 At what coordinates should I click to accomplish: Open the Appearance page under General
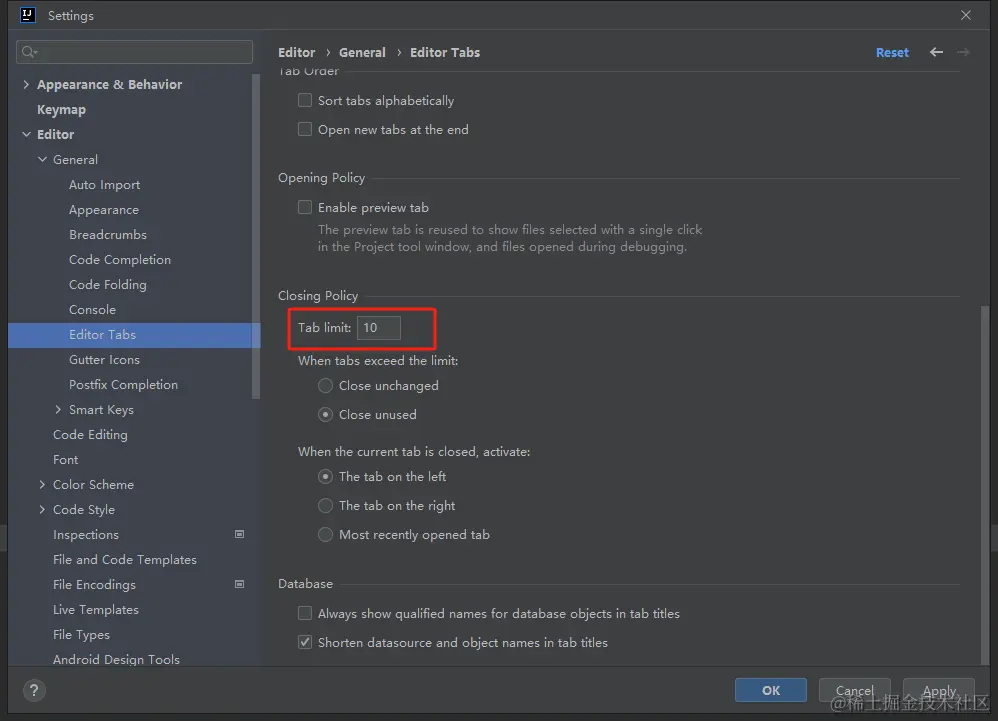(104, 209)
